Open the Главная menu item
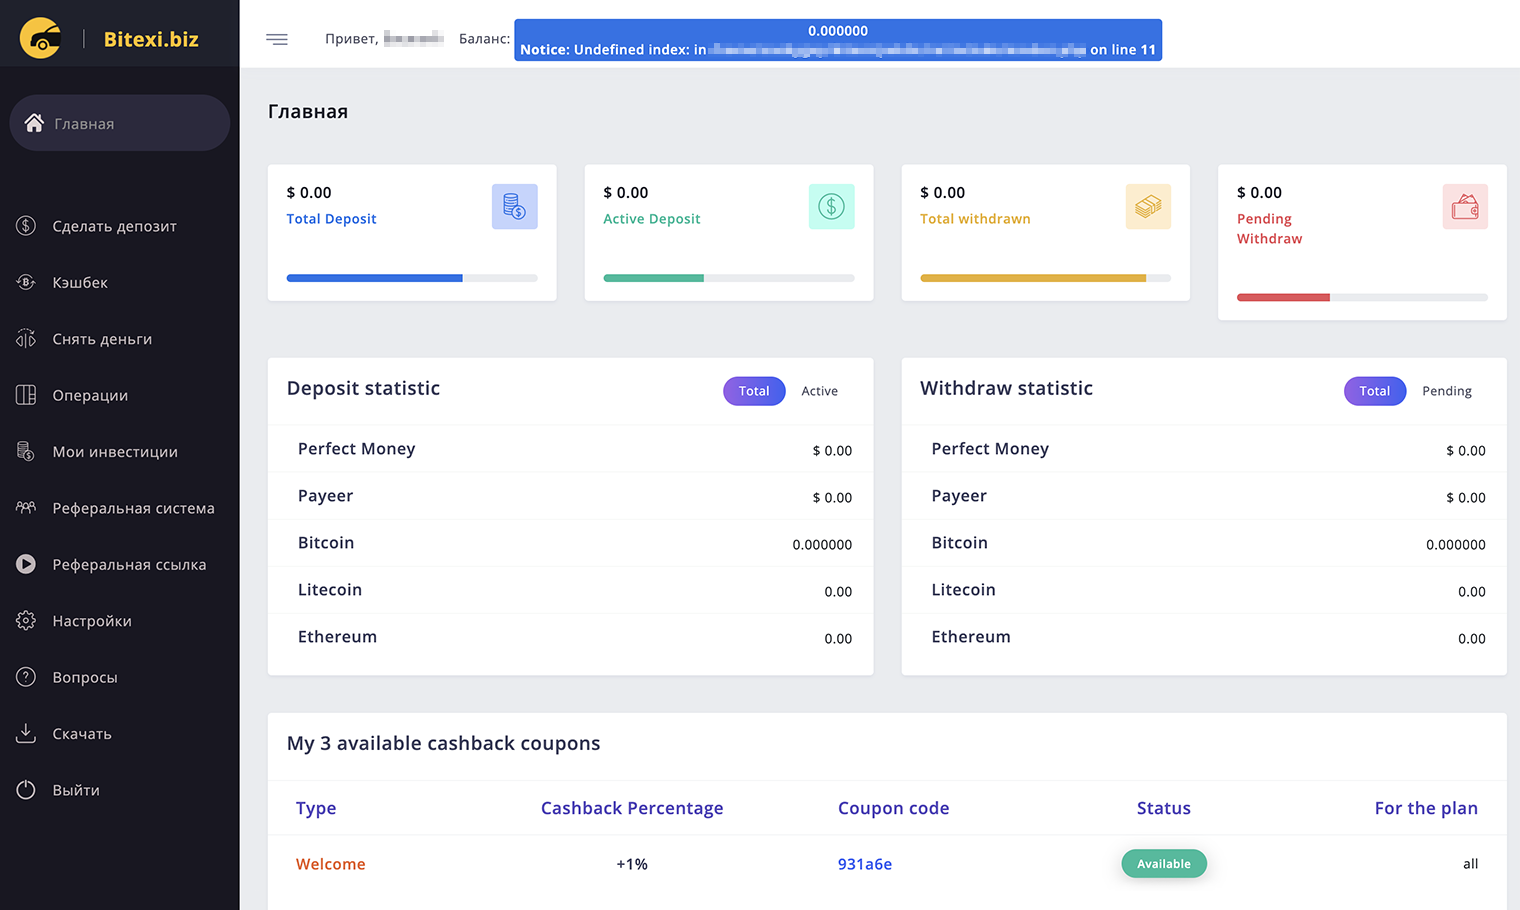Image resolution: width=1520 pixels, height=910 pixels. [x=120, y=123]
